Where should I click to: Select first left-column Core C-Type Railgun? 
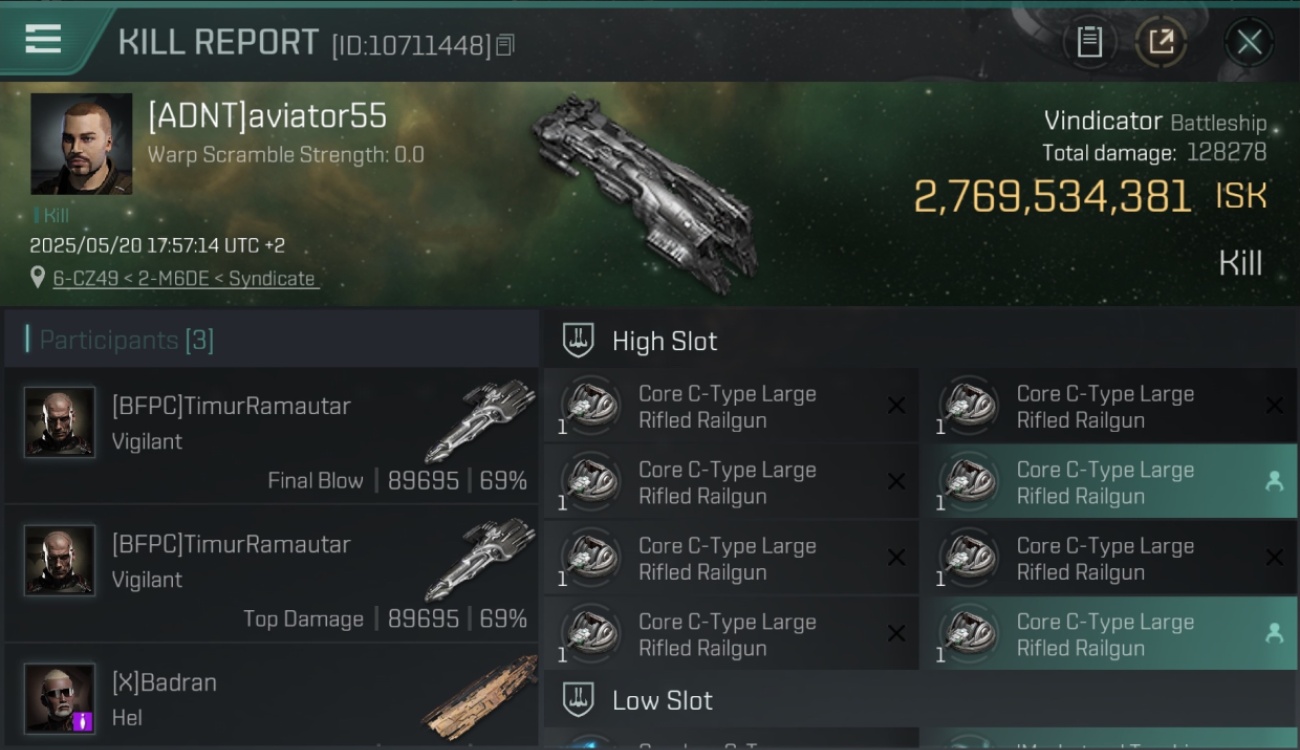[731, 406]
